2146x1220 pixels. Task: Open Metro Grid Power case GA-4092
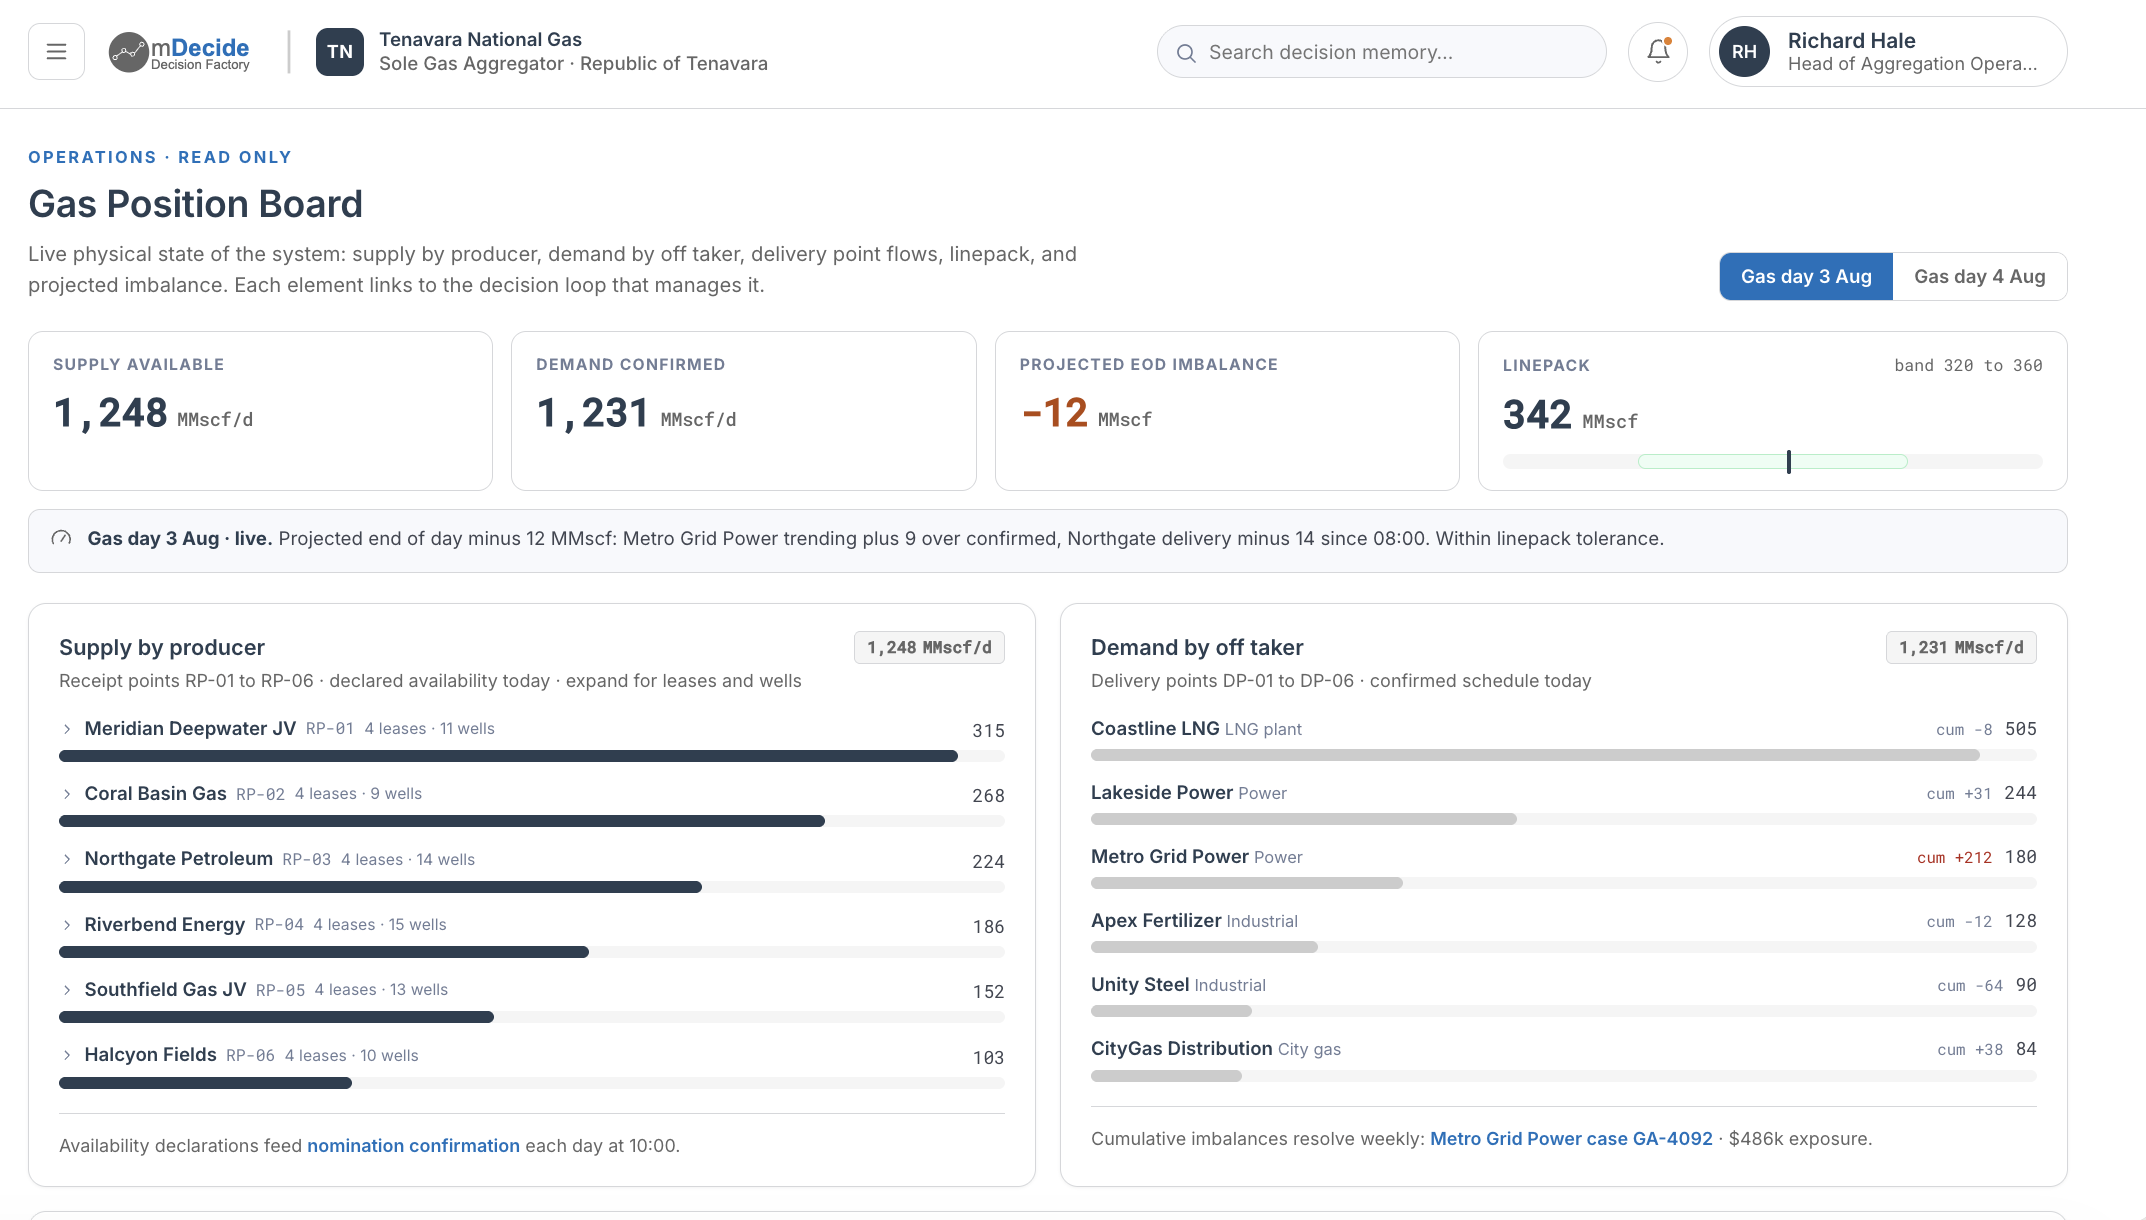tap(1571, 1139)
